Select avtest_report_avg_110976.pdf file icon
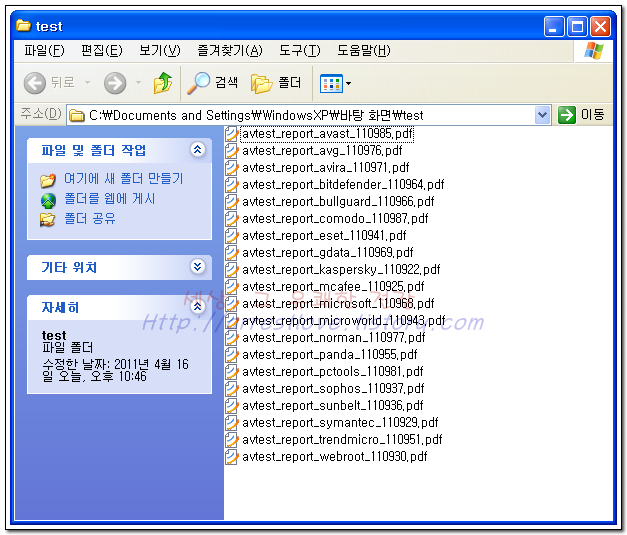This screenshot has height=535, width=627. click(x=231, y=151)
